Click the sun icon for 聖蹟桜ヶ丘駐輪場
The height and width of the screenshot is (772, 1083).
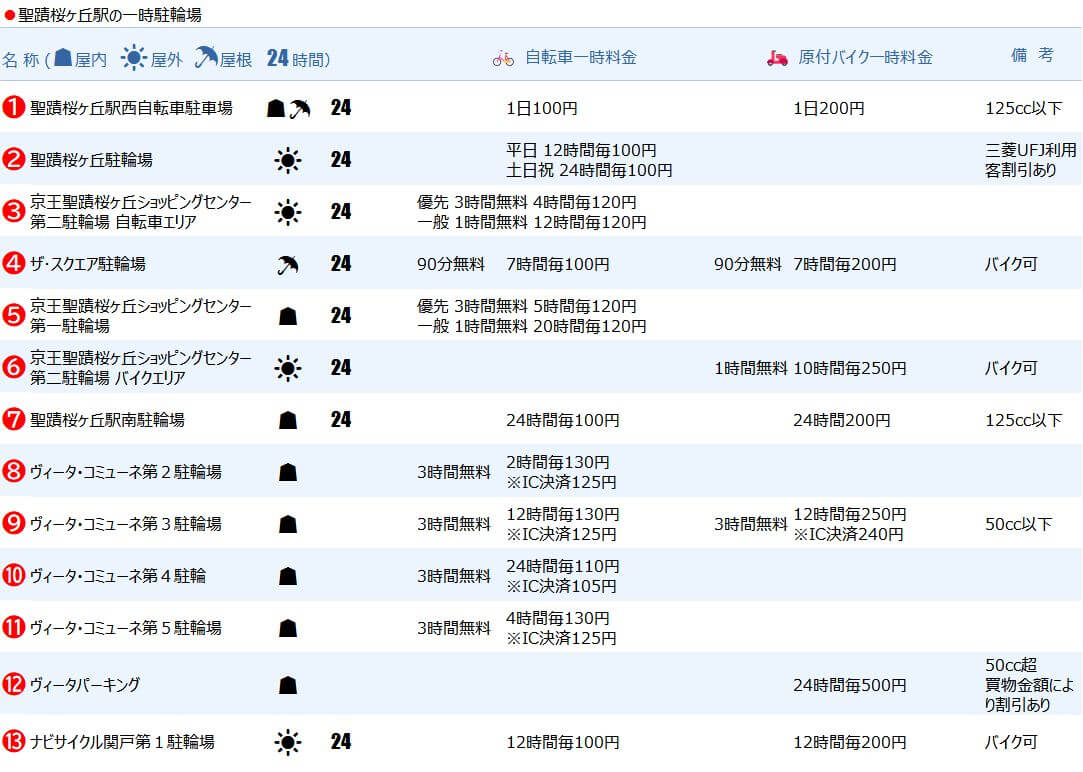288,160
